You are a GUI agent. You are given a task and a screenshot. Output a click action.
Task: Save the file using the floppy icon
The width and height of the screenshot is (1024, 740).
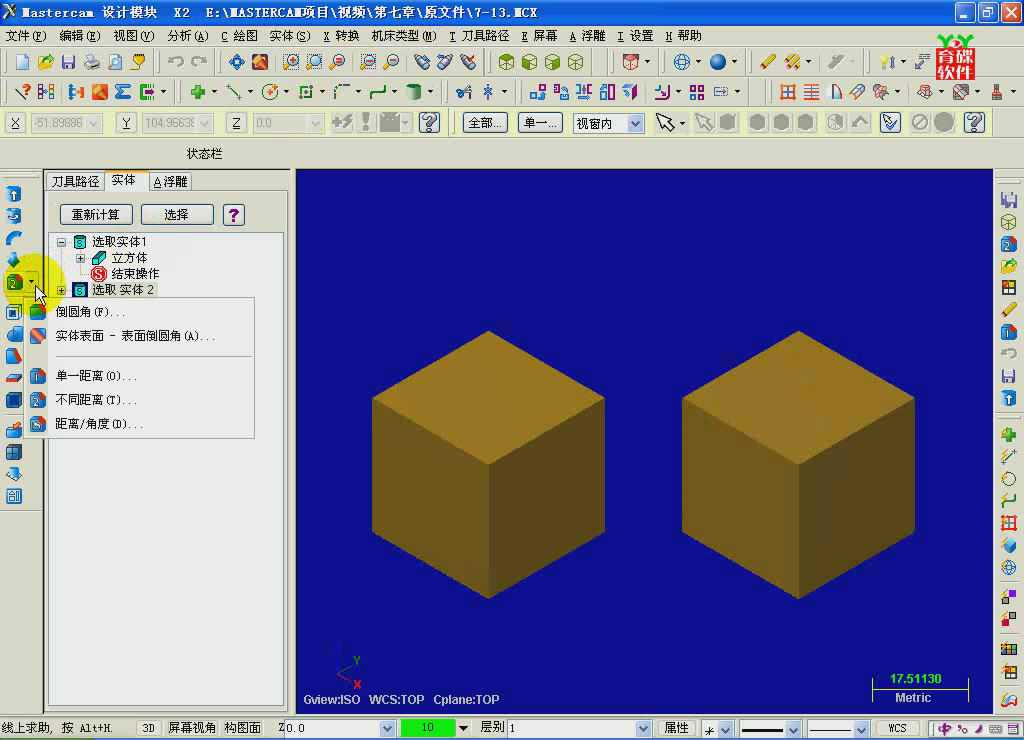pos(68,62)
